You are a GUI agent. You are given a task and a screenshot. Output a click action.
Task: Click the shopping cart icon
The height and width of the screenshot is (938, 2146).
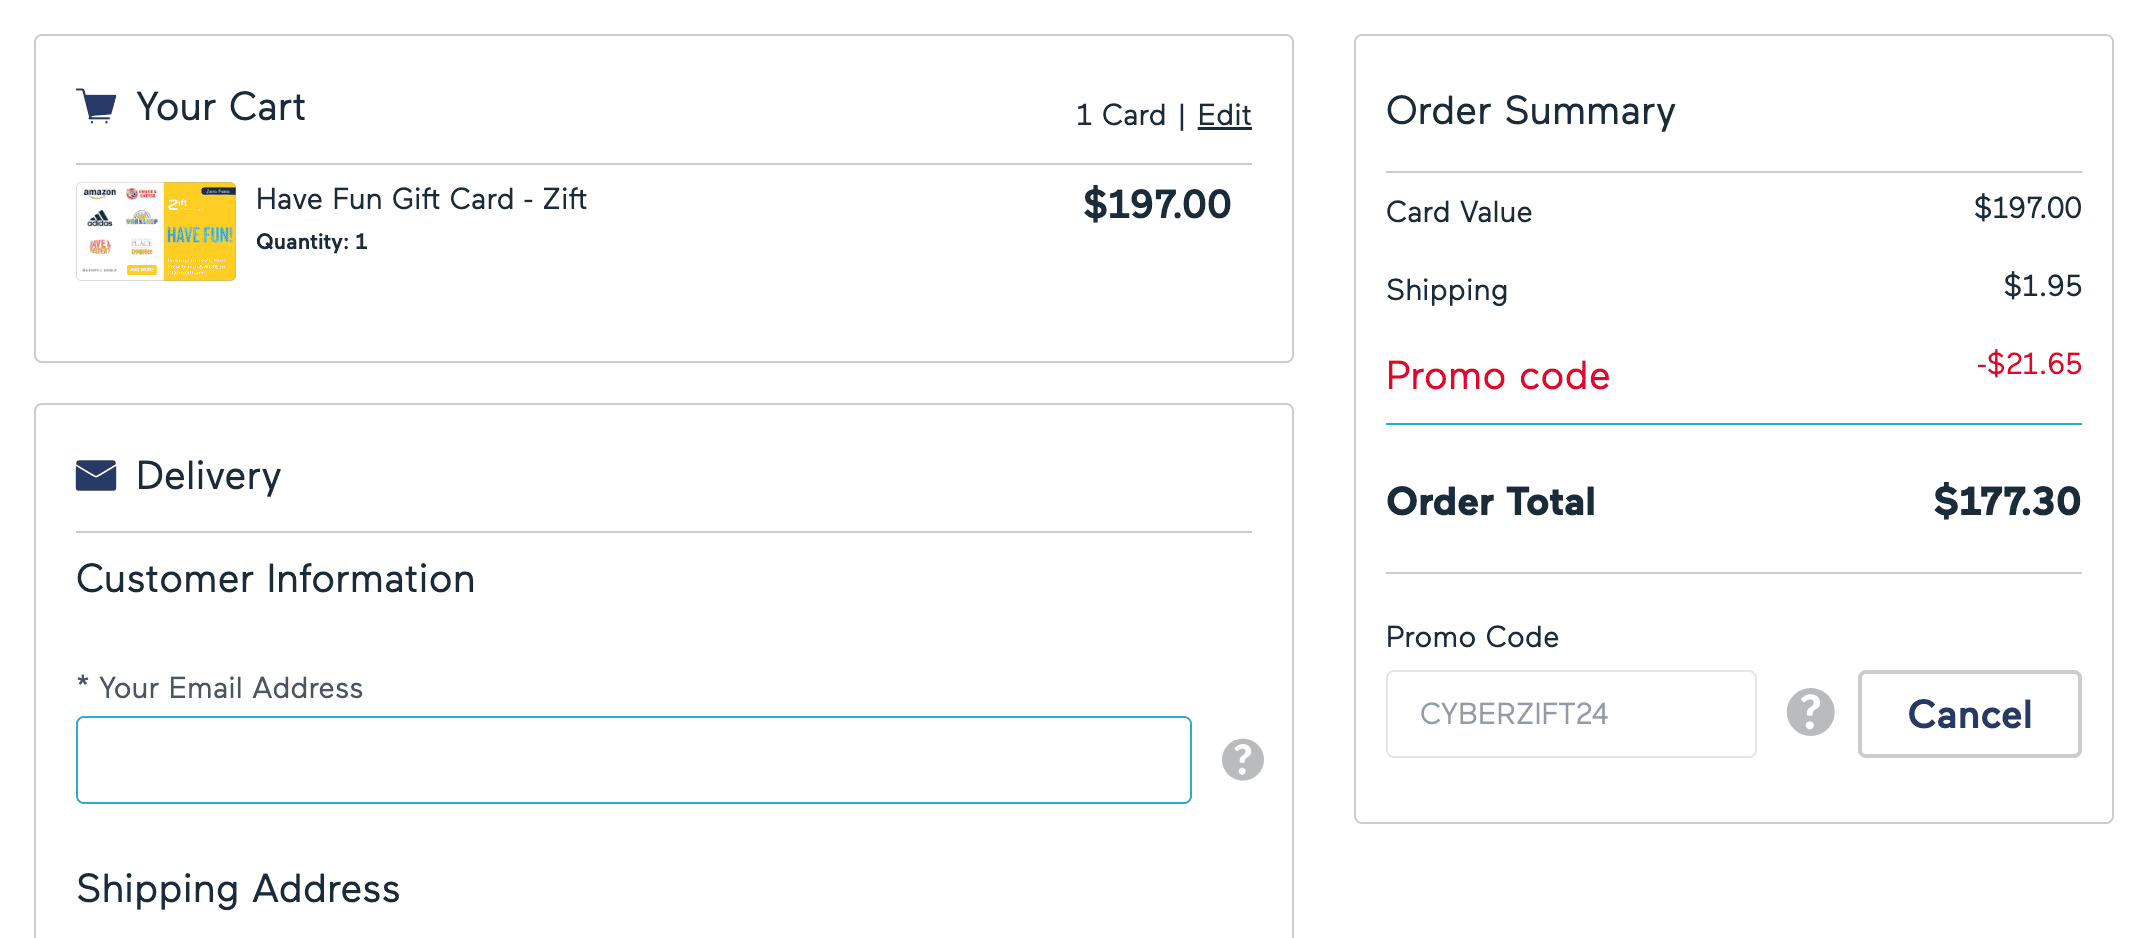point(97,106)
